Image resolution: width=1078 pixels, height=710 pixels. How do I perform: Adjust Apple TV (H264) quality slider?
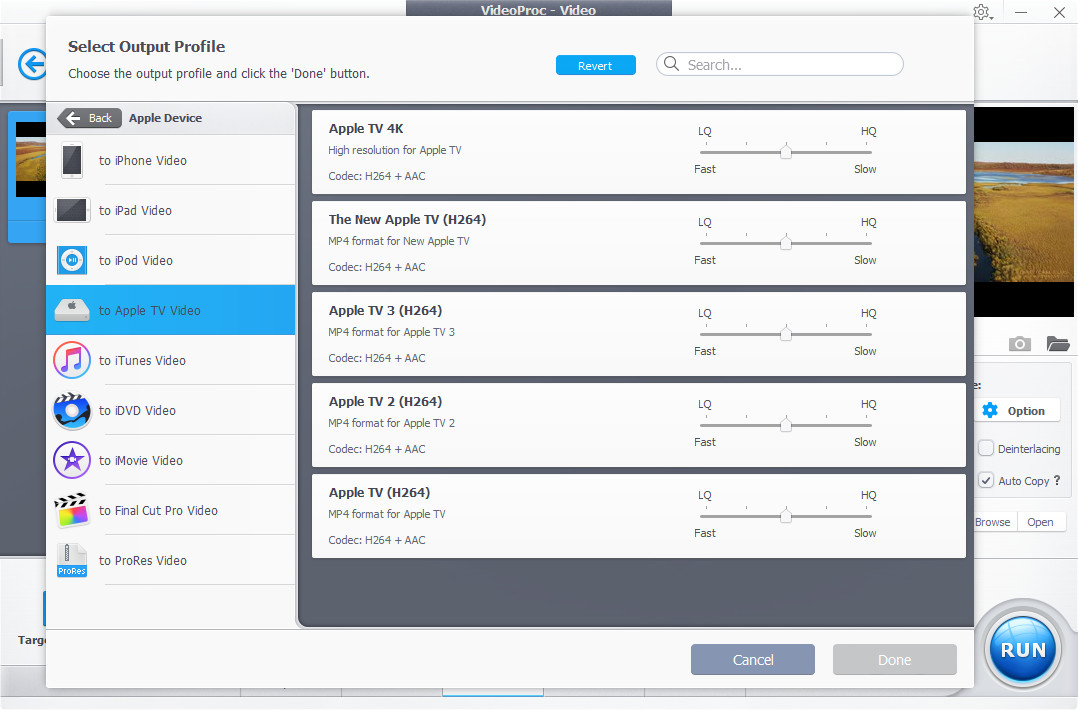tap(786, 515)
